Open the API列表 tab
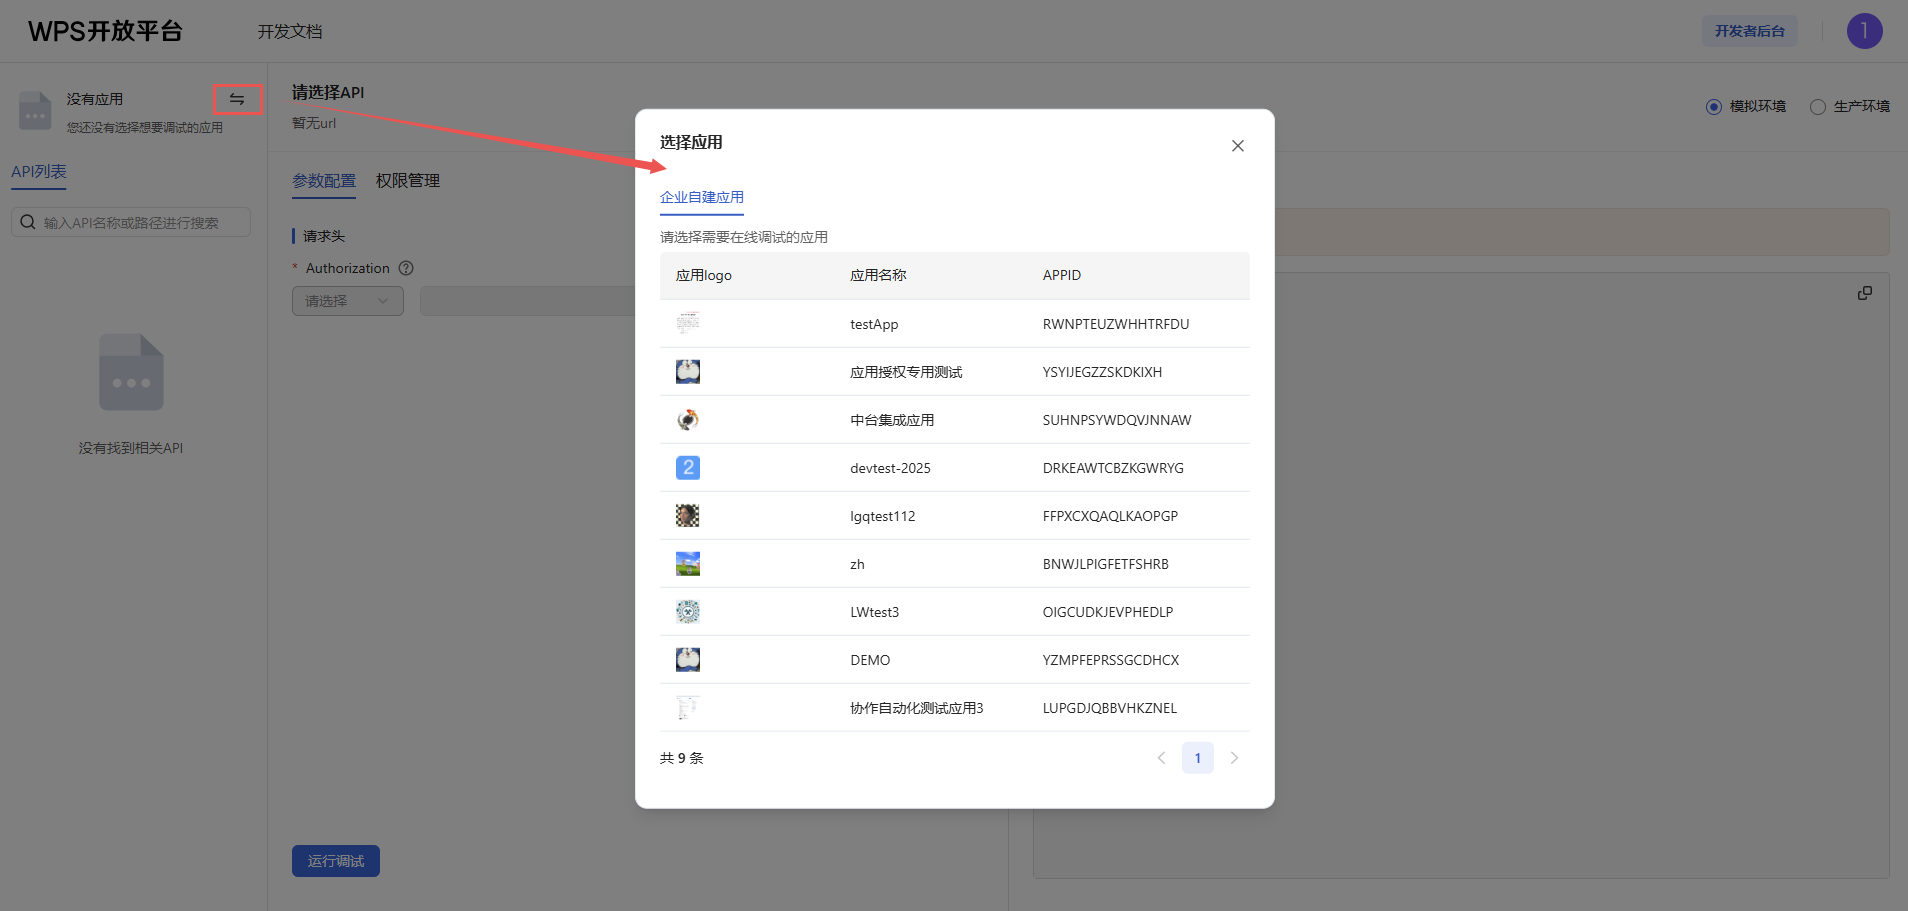Viewport: 1908px width, 911px height. (x=39, y=172)
